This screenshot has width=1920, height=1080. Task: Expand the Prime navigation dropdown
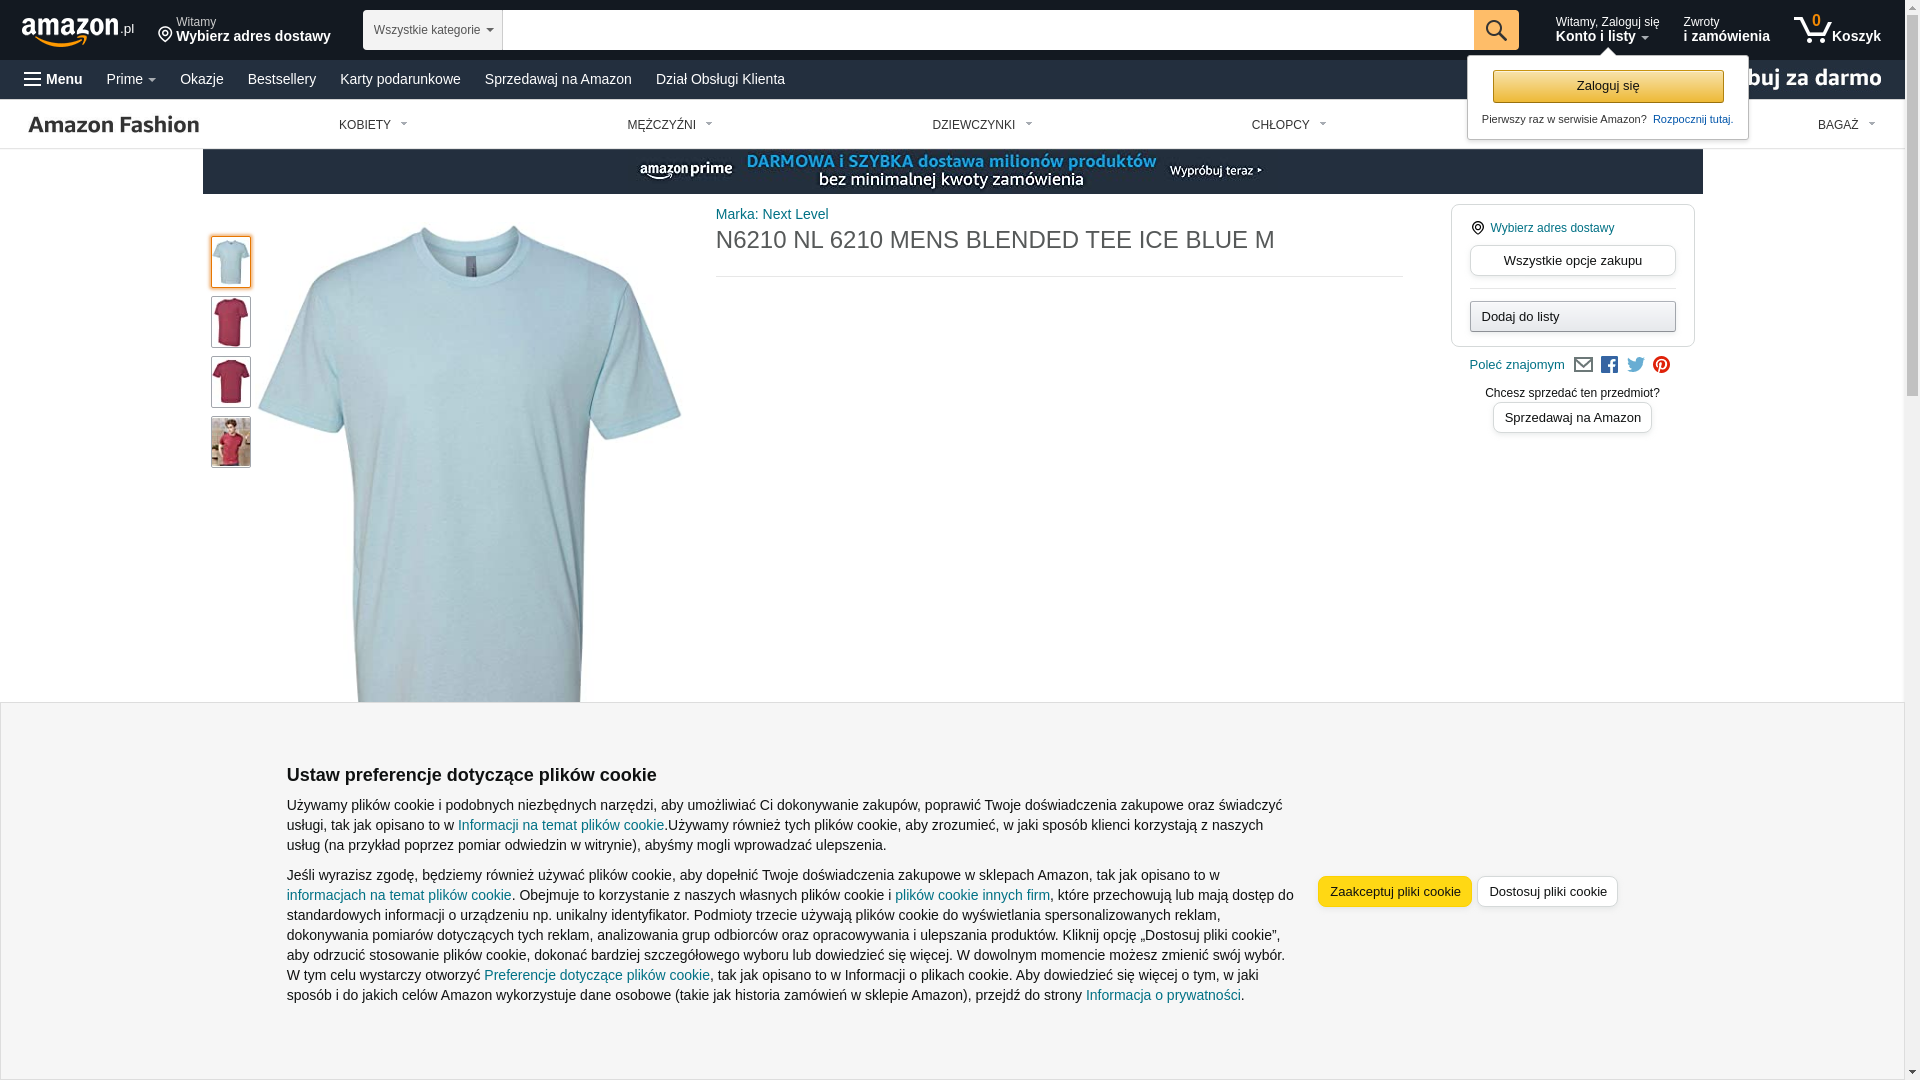click(x=131, y=79)
